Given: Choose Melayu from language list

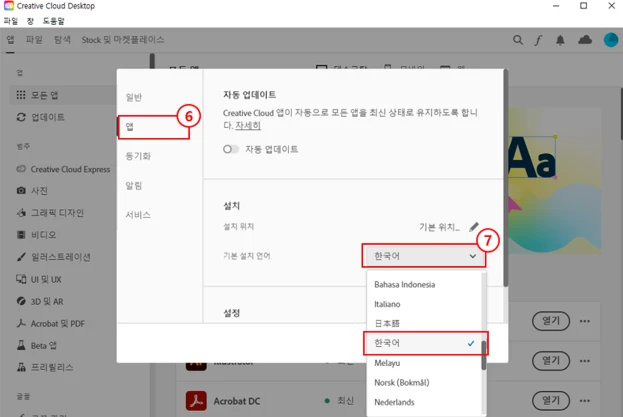Looking at the screenshot, I should click(424, 363).
